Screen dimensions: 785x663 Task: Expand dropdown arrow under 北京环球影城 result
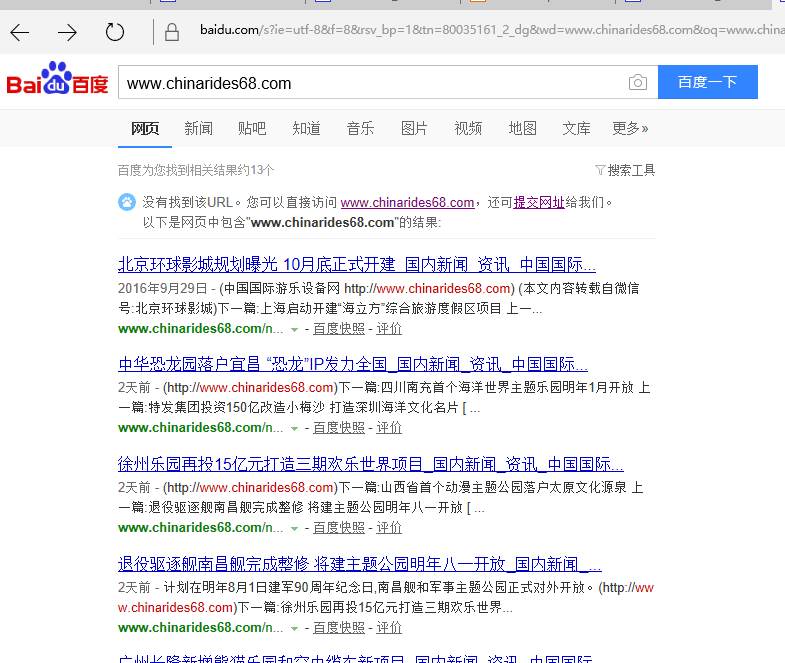[294, 329]
